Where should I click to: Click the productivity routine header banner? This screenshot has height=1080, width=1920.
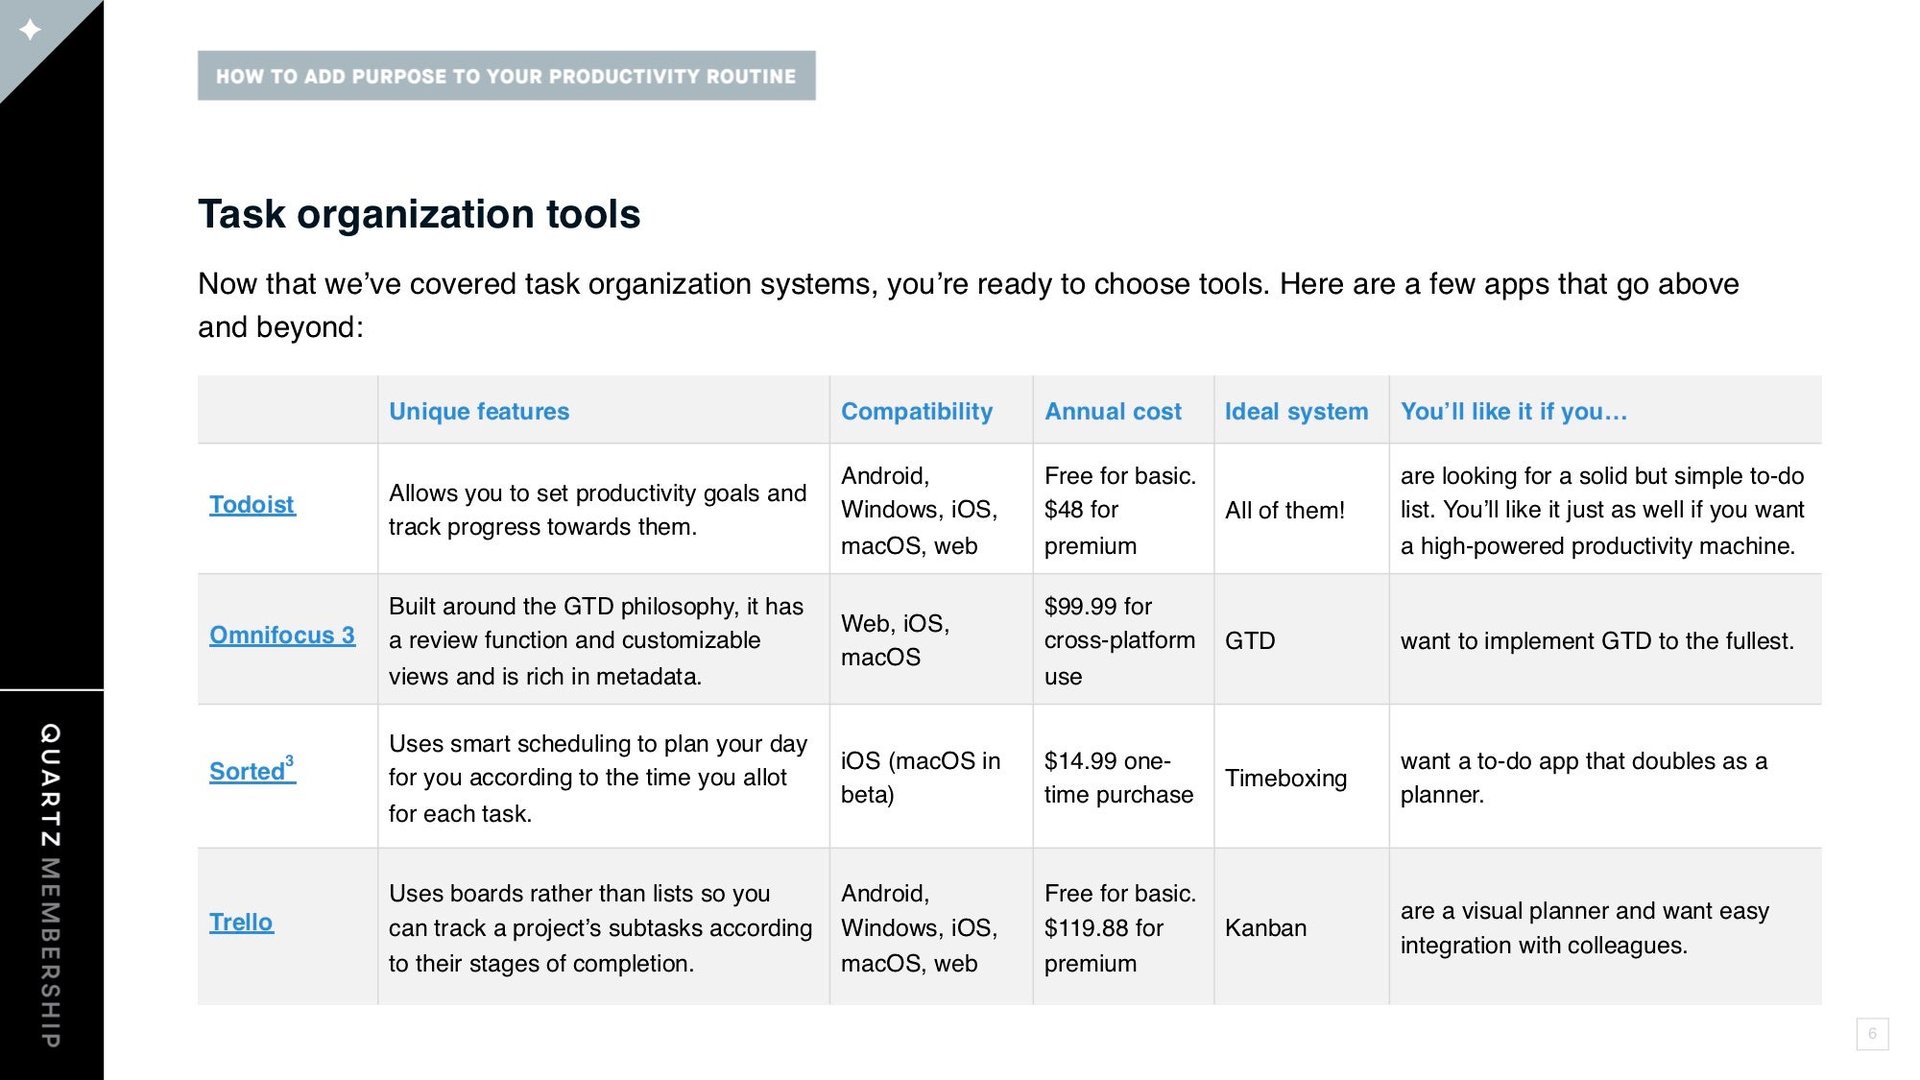point(506,76)
